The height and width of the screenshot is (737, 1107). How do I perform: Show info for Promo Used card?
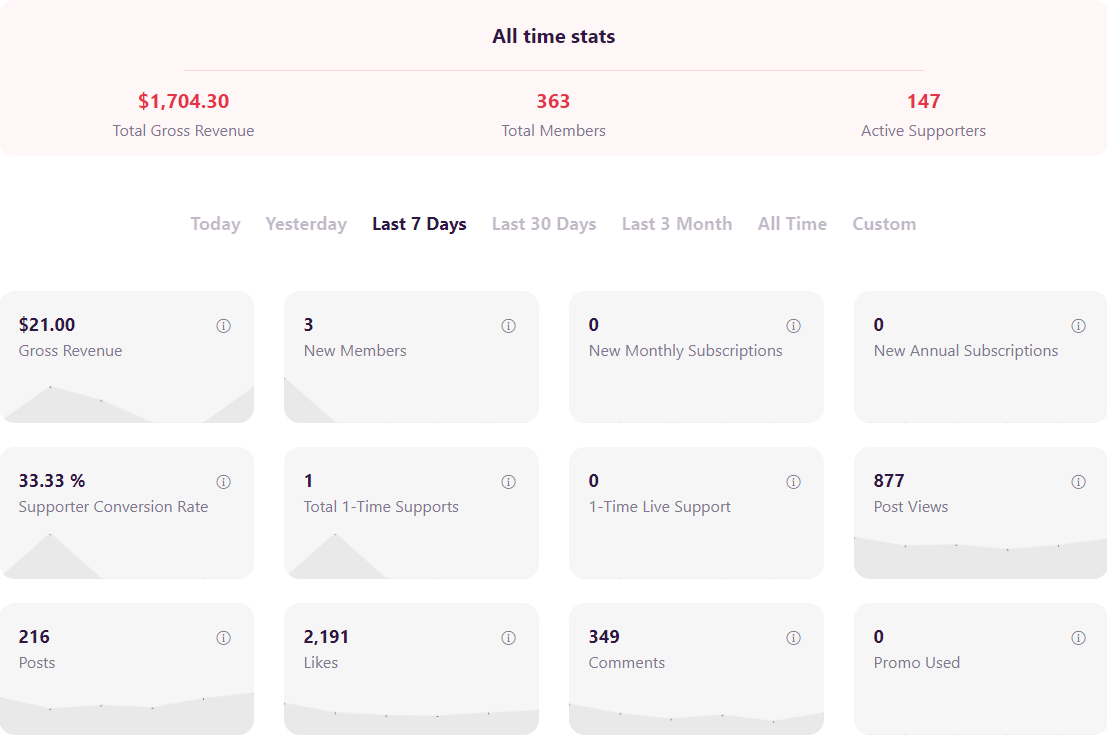(x=1078, y=638)
